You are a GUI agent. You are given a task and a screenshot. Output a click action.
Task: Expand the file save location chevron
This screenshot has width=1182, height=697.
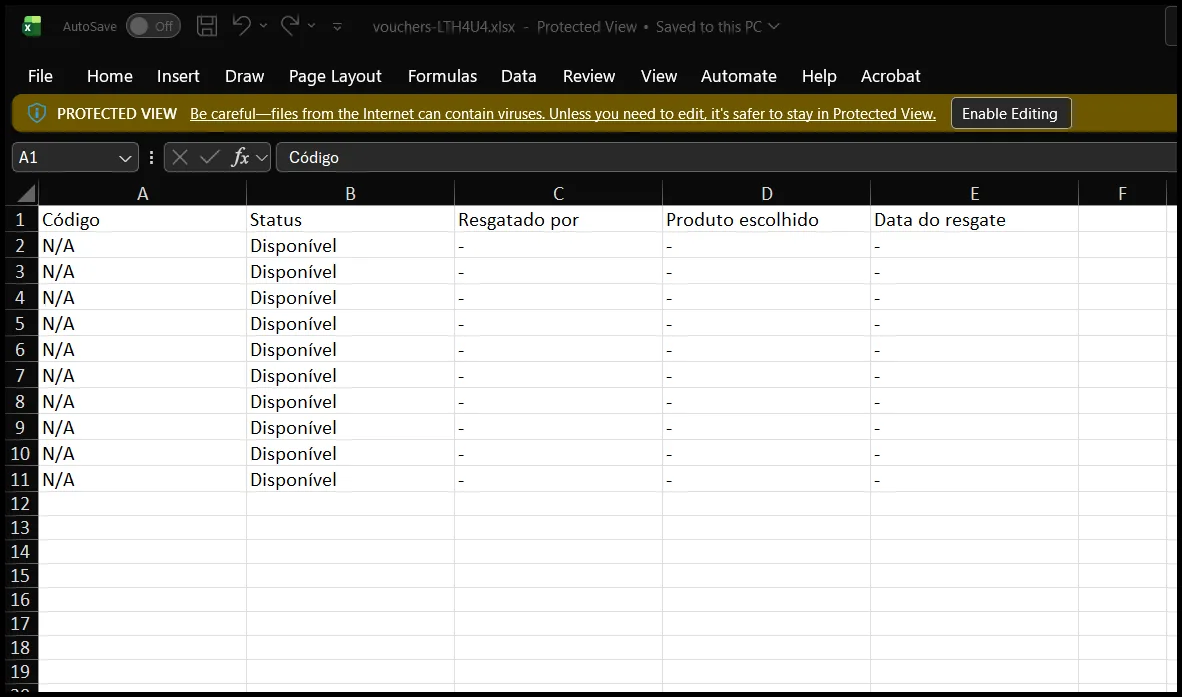(773, 26)
